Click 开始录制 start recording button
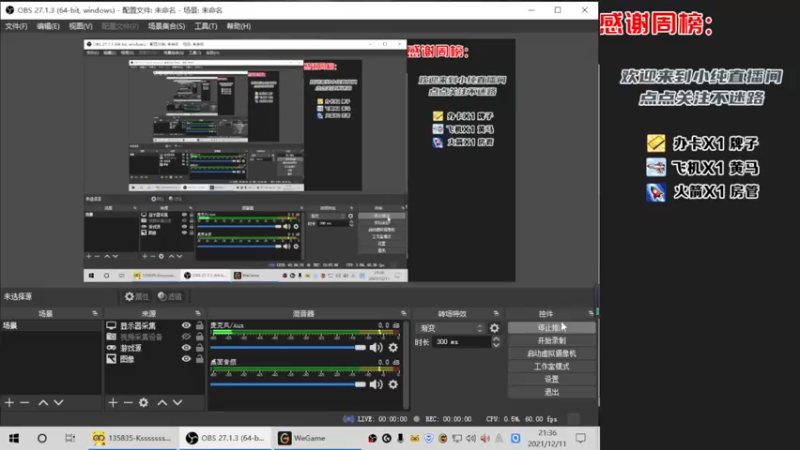The height and width of the screenshot is (450, 800). pos(552,340)
